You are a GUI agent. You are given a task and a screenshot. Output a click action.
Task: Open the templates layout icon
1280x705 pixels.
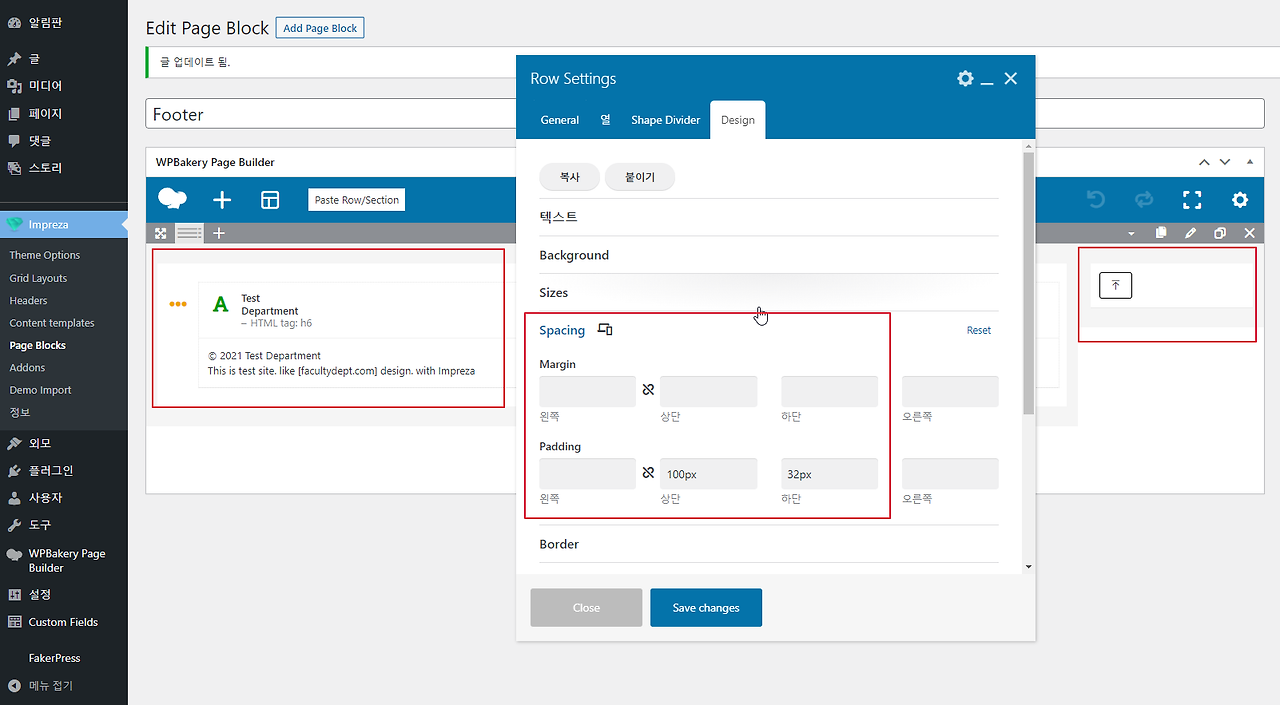[270, 200]
